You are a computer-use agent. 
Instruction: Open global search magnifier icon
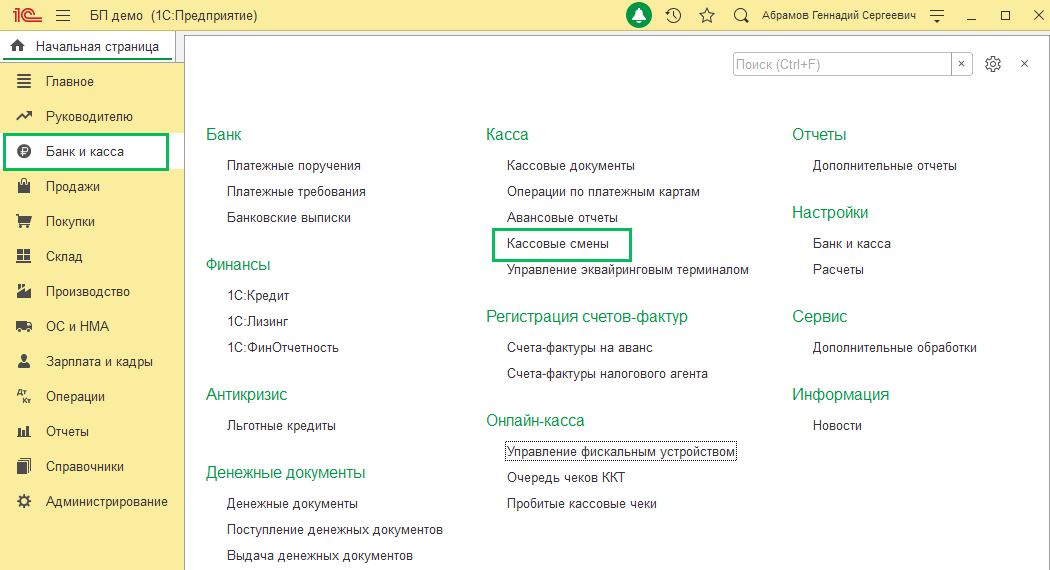point(741,15)
